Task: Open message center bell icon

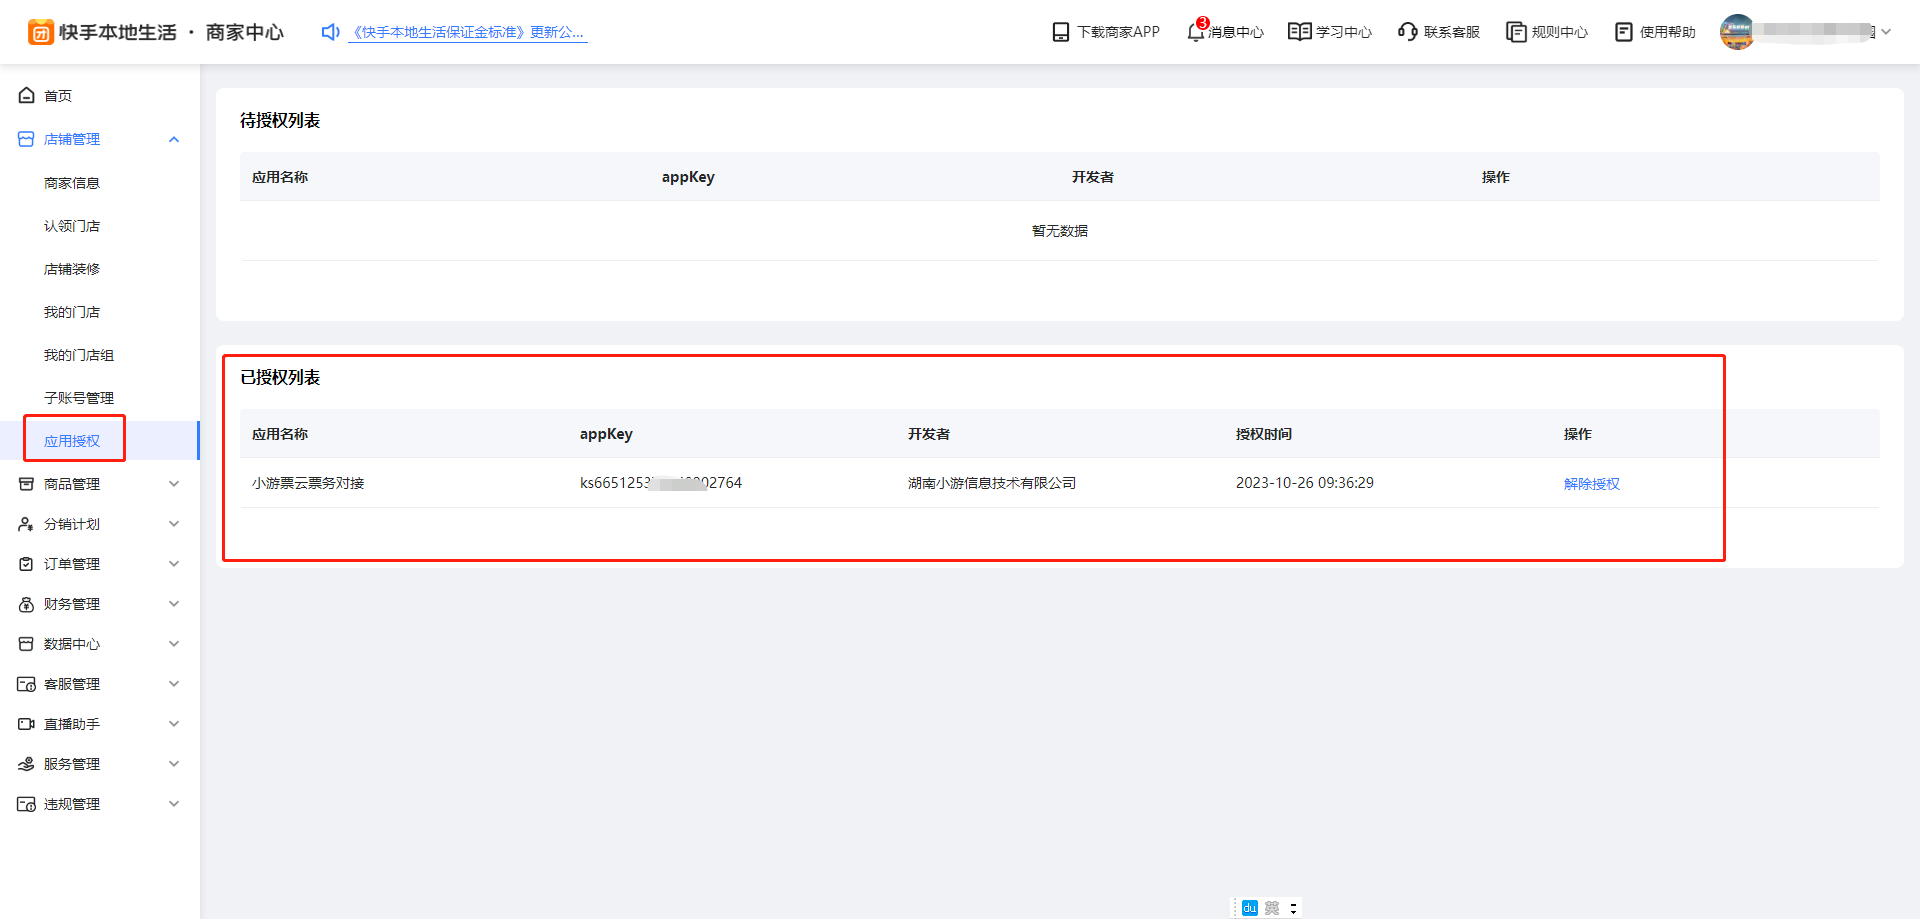Action: pos(1196,32)
